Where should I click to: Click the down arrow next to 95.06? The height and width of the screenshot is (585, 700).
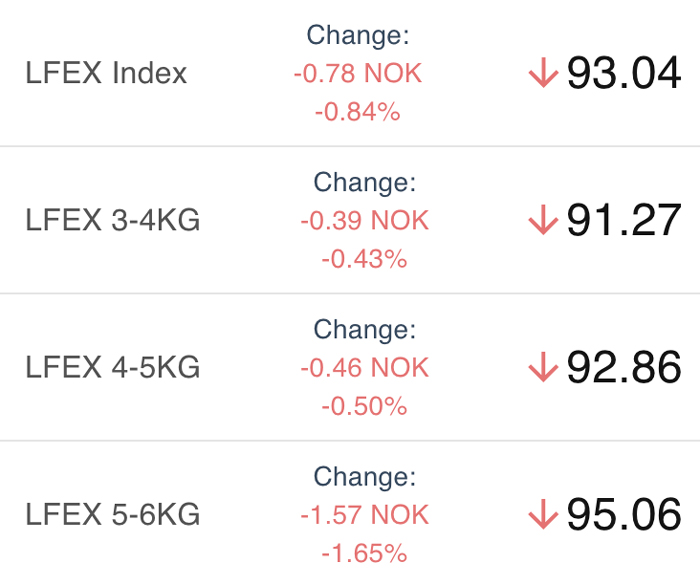(543, 514)
